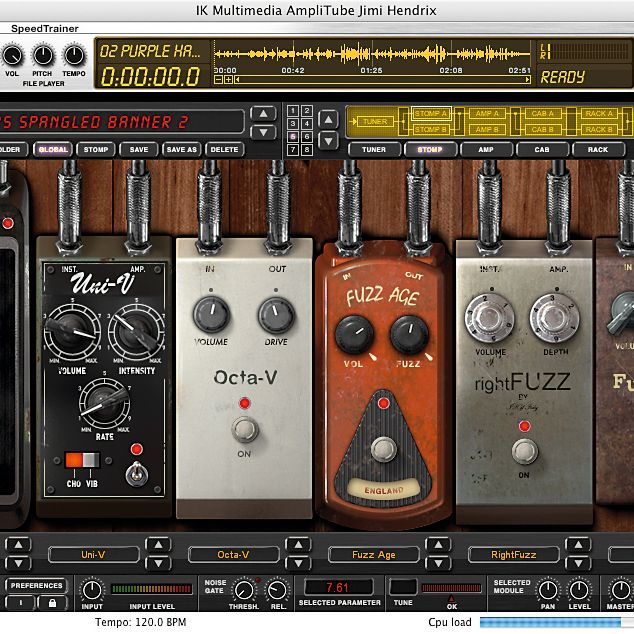The width and height of the screenshot is (634, 634).
Task: Click the SAVE AS preset button
Action: pyautogui.click(x=182, y=150)
